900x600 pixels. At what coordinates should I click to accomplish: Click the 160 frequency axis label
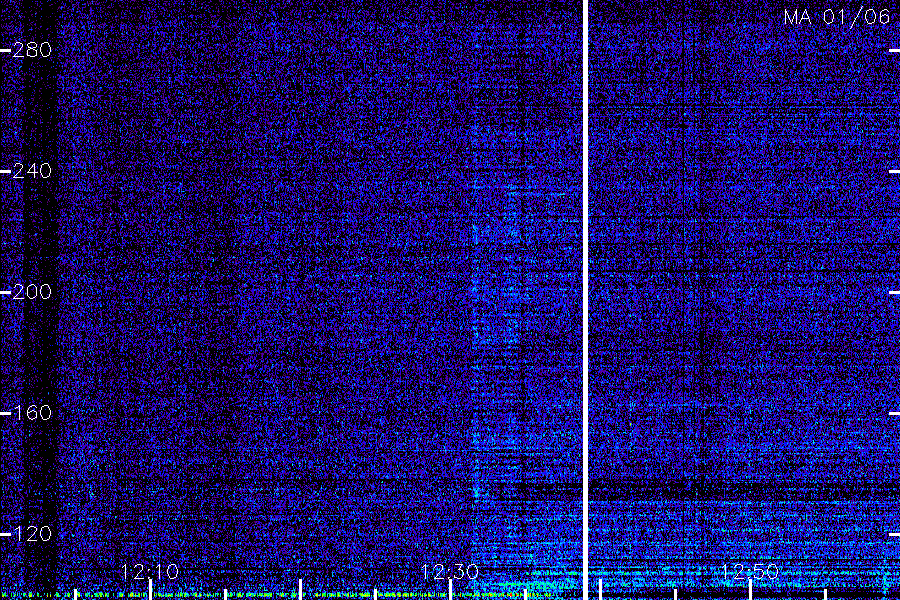coord(32,413)
